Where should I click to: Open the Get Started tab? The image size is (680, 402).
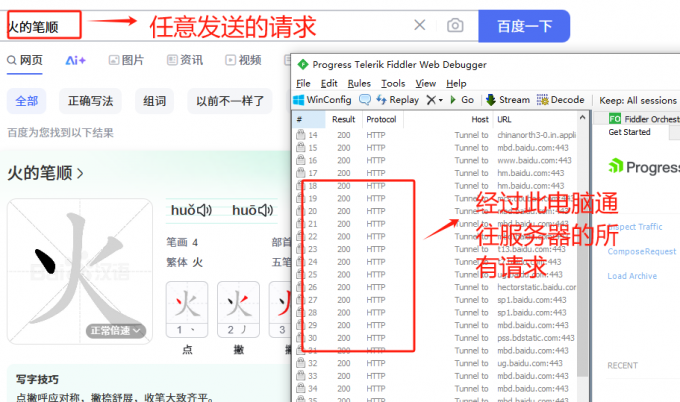coord(629,132)
